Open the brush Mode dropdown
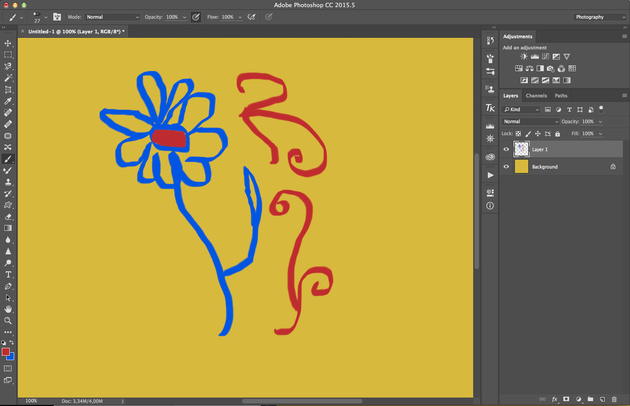The image size is (630, 406). 111,17
